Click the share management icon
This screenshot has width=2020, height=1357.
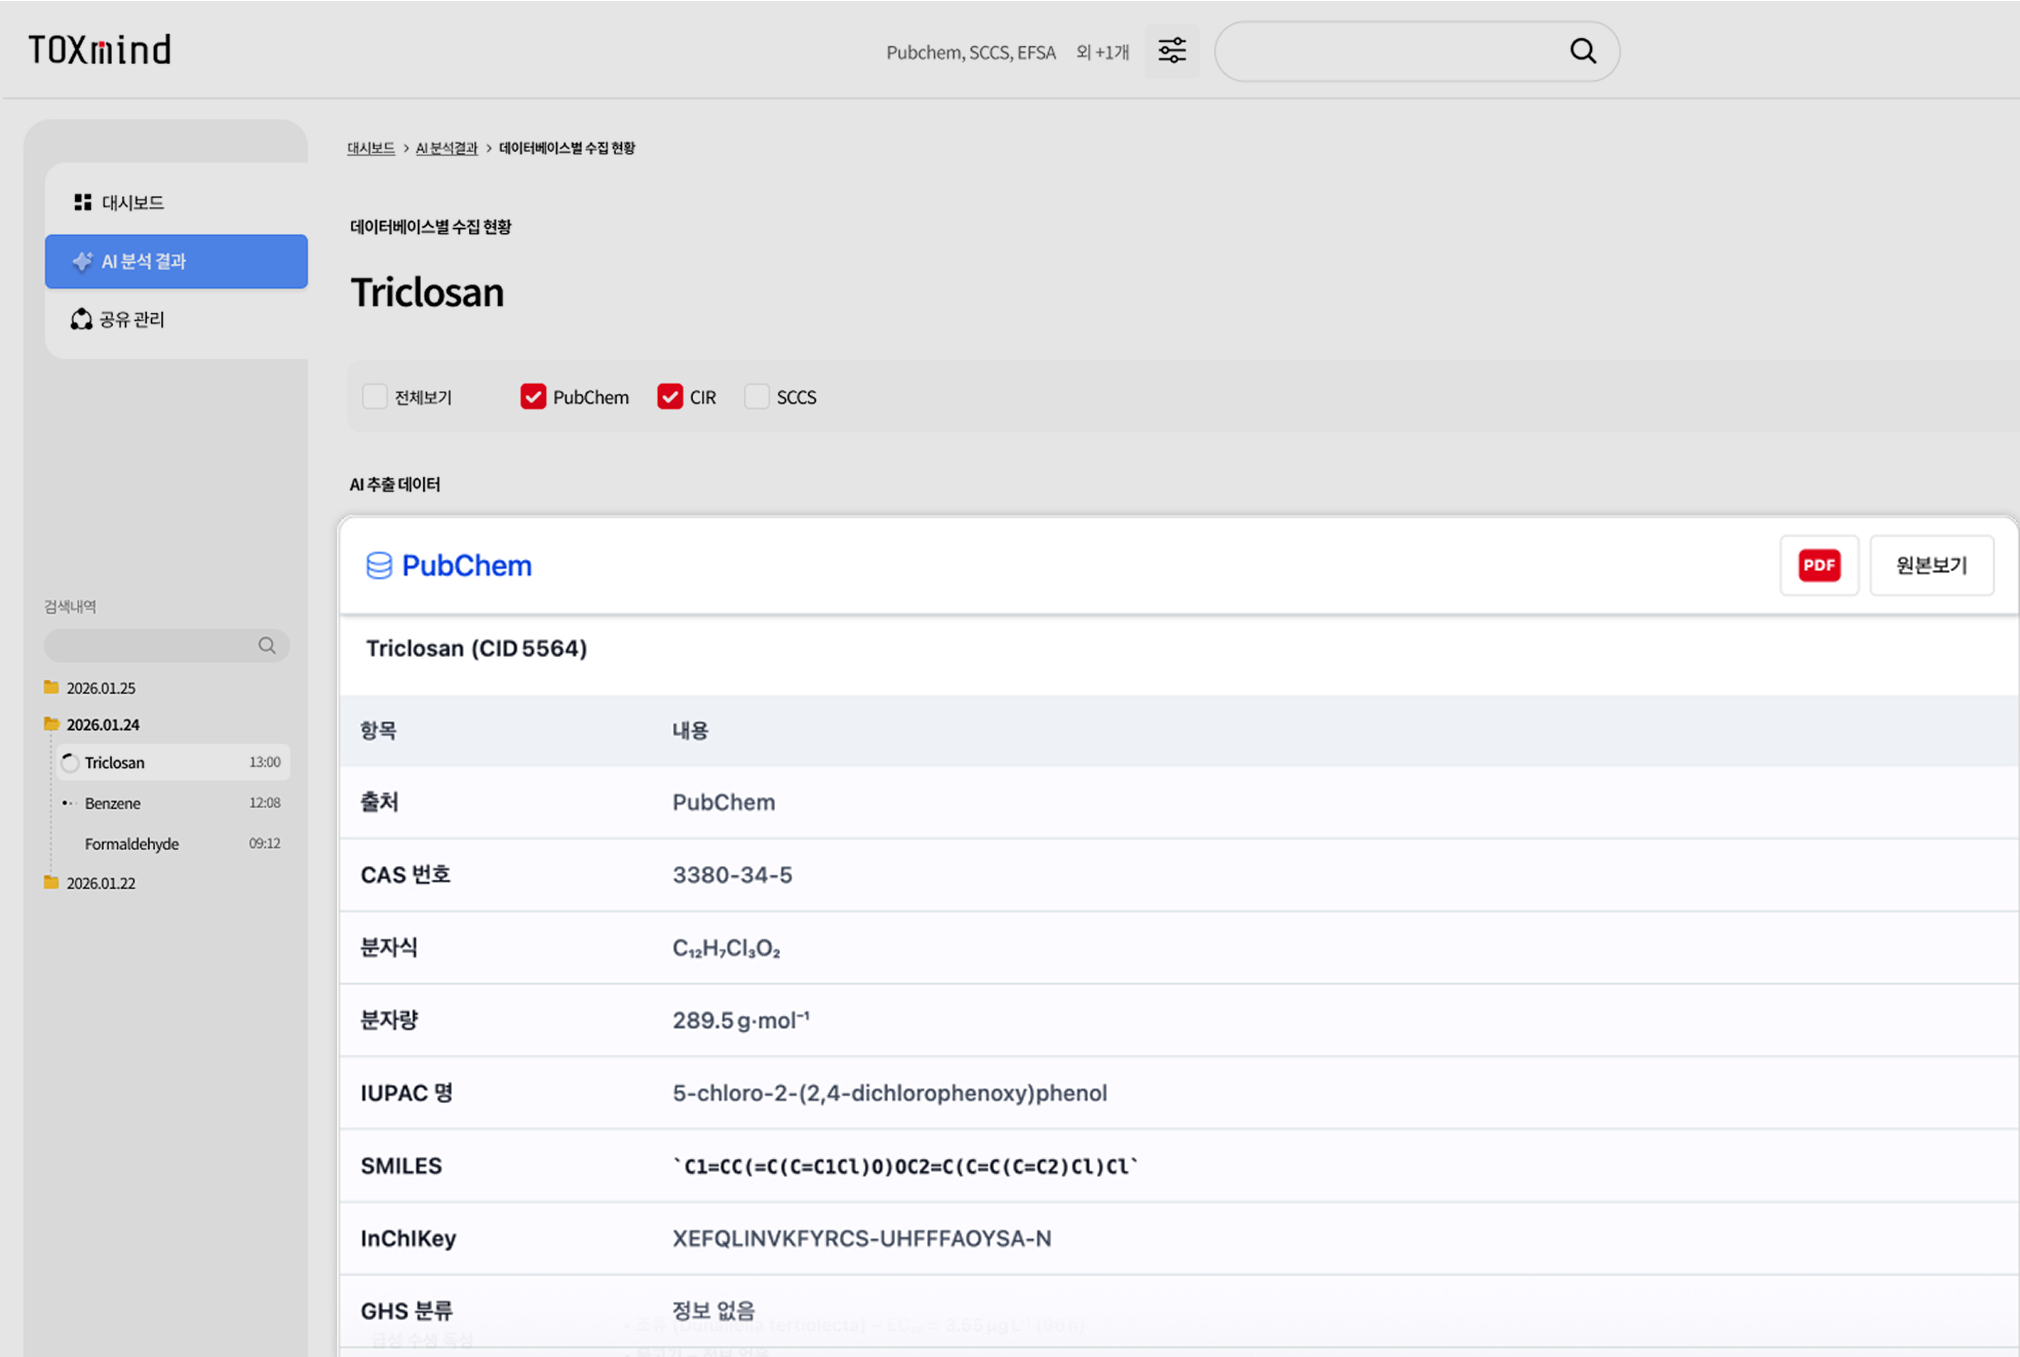pyautogui.click(x=81, y=319)
